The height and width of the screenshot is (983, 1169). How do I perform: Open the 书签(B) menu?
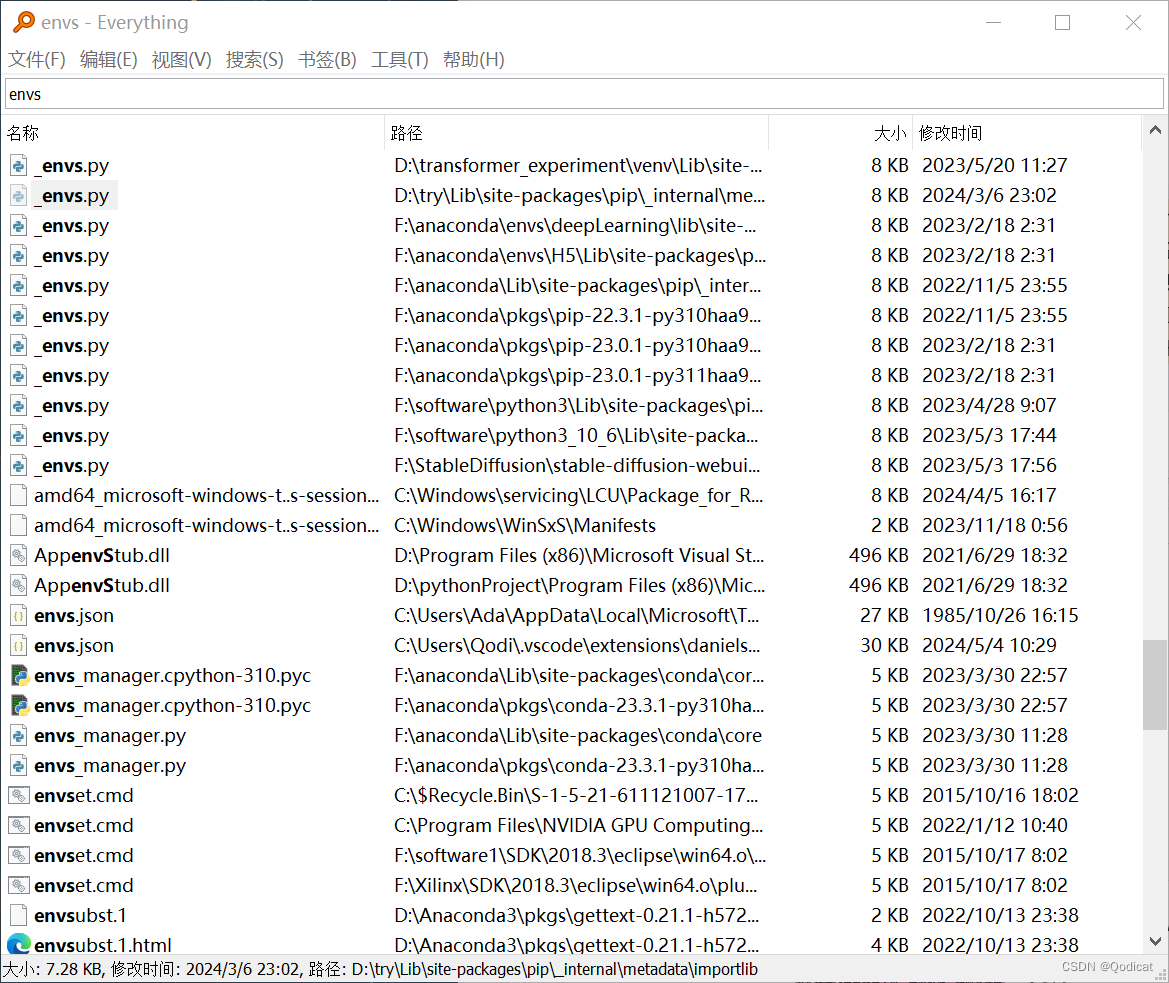(327, 60)
